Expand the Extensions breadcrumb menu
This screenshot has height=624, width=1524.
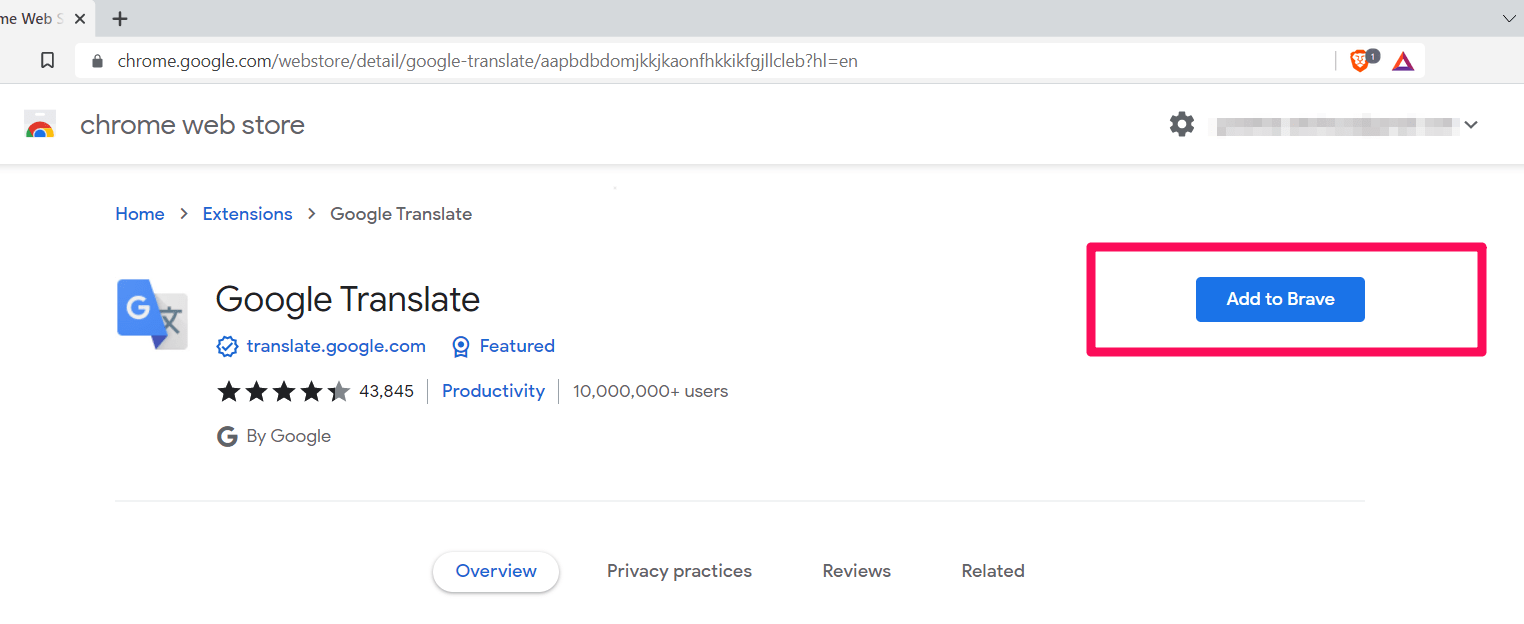click(247, 213)
